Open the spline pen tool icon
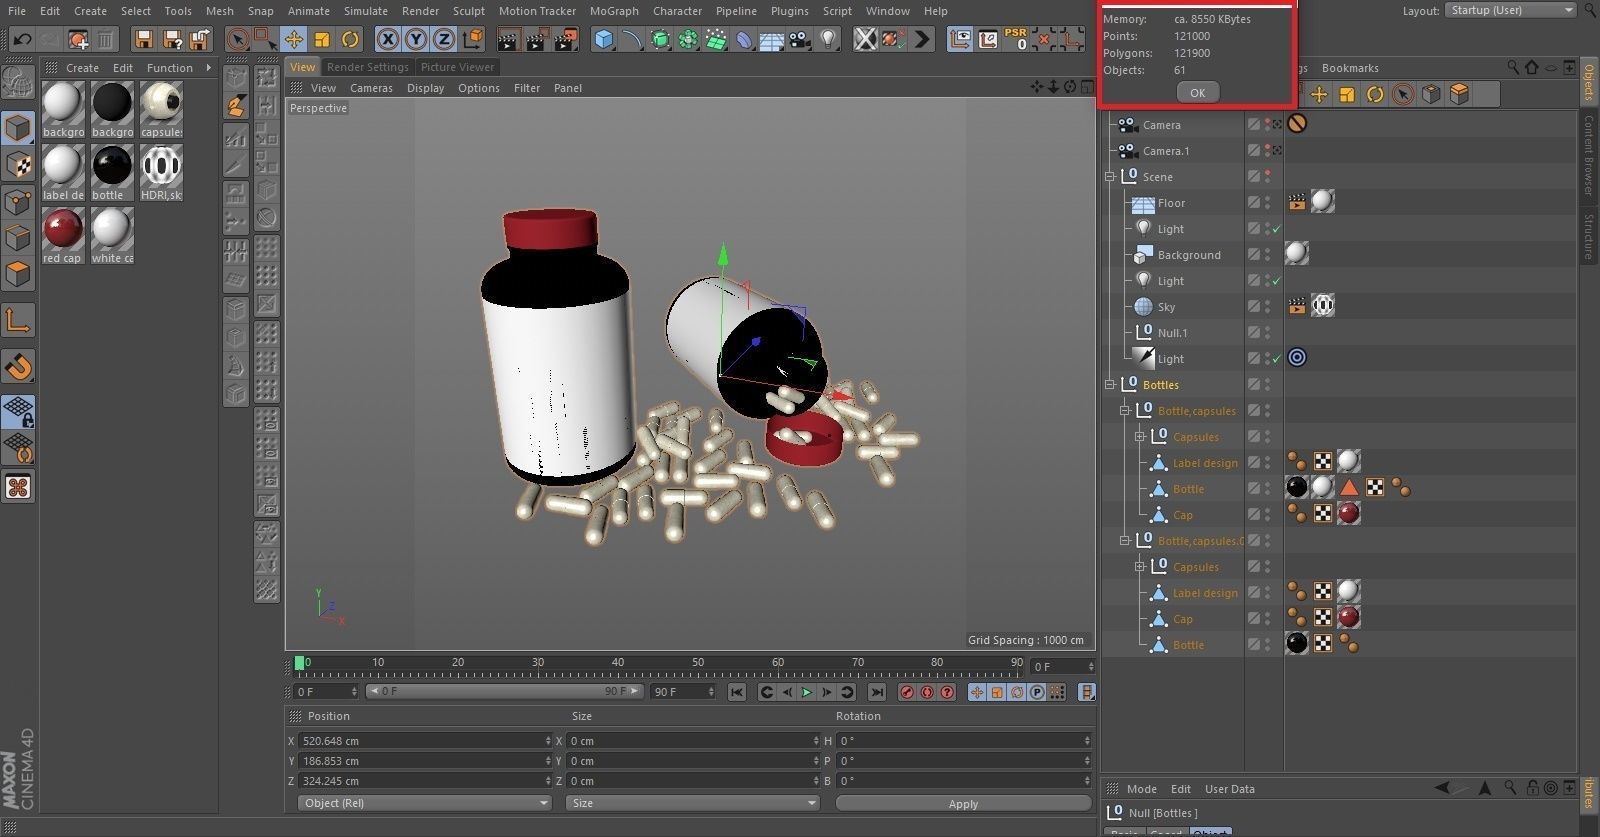1600x837 pixels. coord(632,39)
